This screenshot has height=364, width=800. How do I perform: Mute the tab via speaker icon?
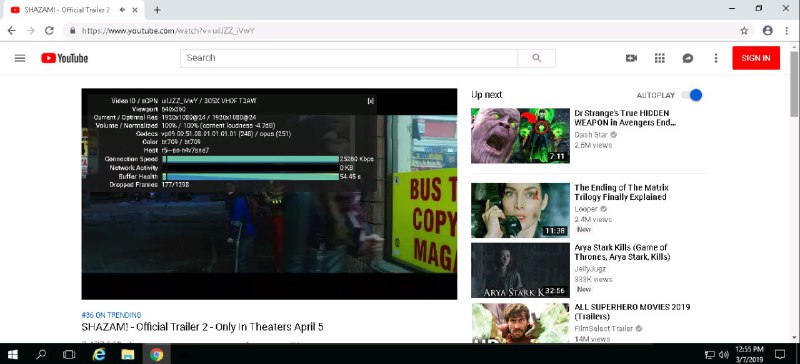(122, 10)
